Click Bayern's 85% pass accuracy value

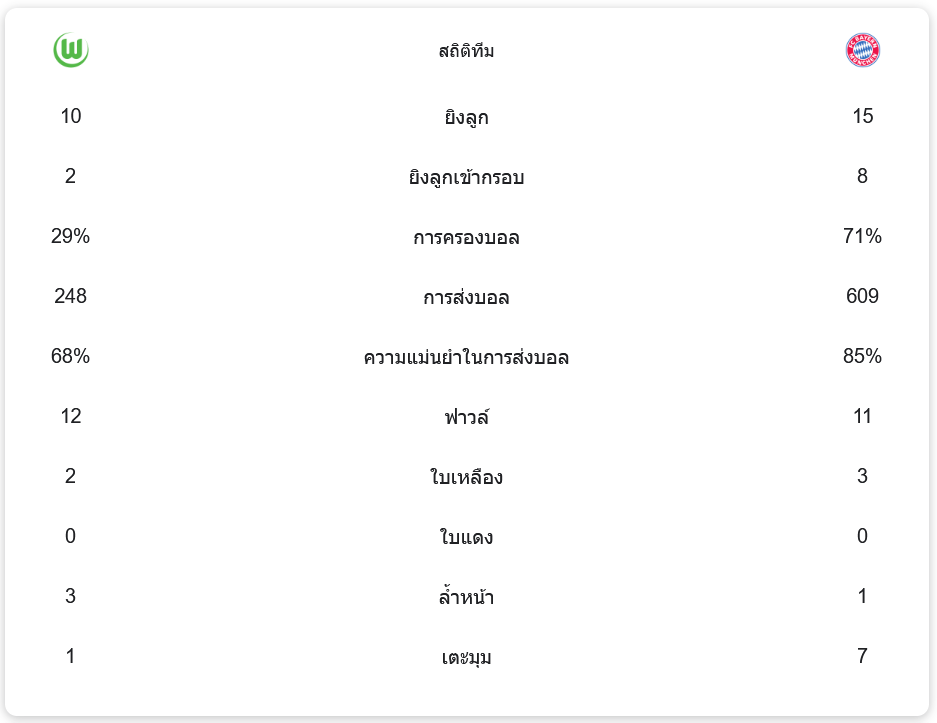coord(862,357)
